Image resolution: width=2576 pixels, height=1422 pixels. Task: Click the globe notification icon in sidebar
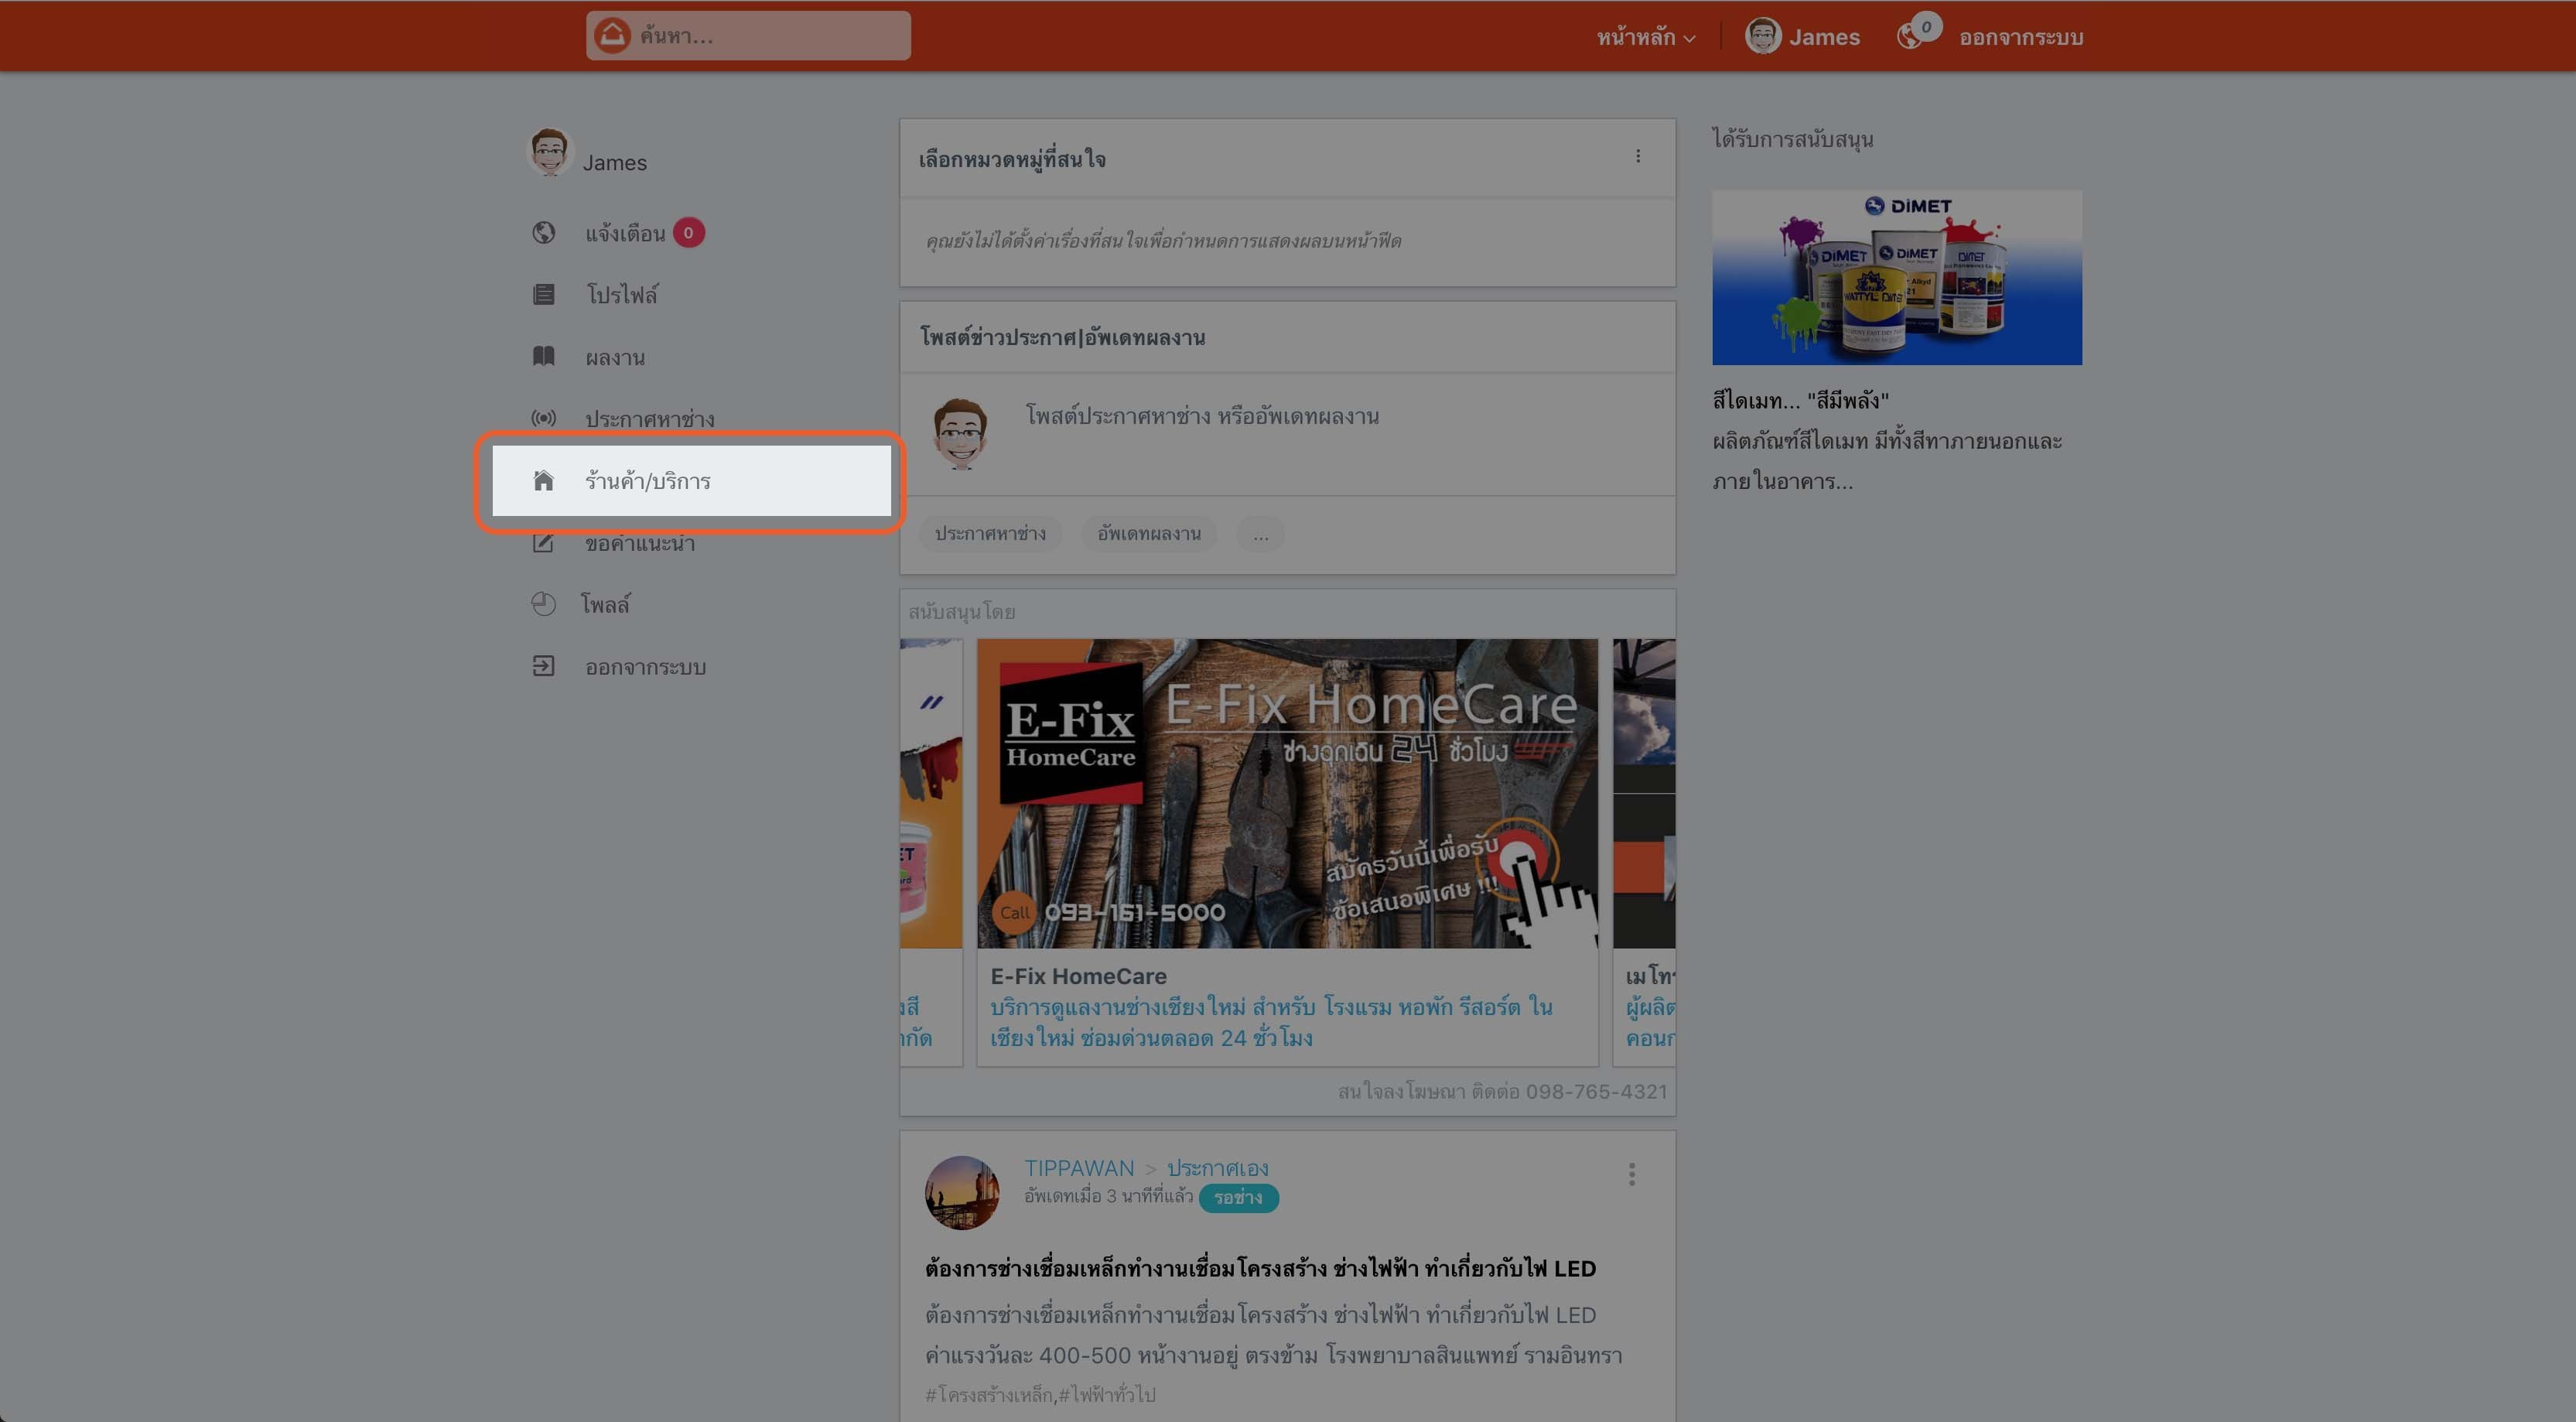pos(543,233)
